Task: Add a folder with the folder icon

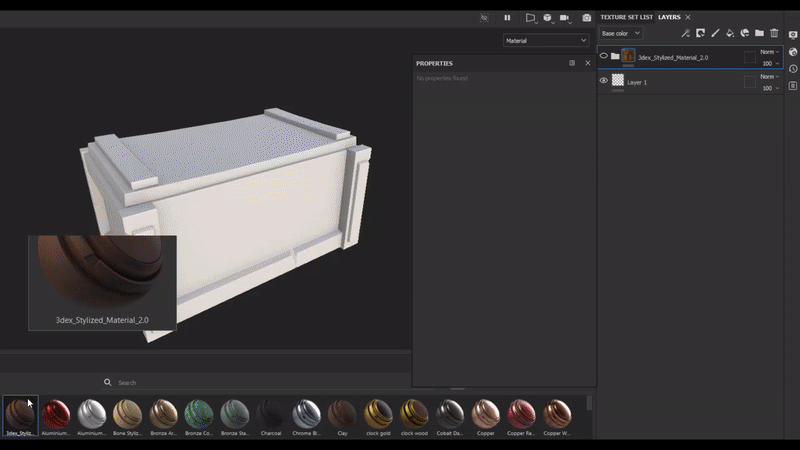Action: [760, 33]
